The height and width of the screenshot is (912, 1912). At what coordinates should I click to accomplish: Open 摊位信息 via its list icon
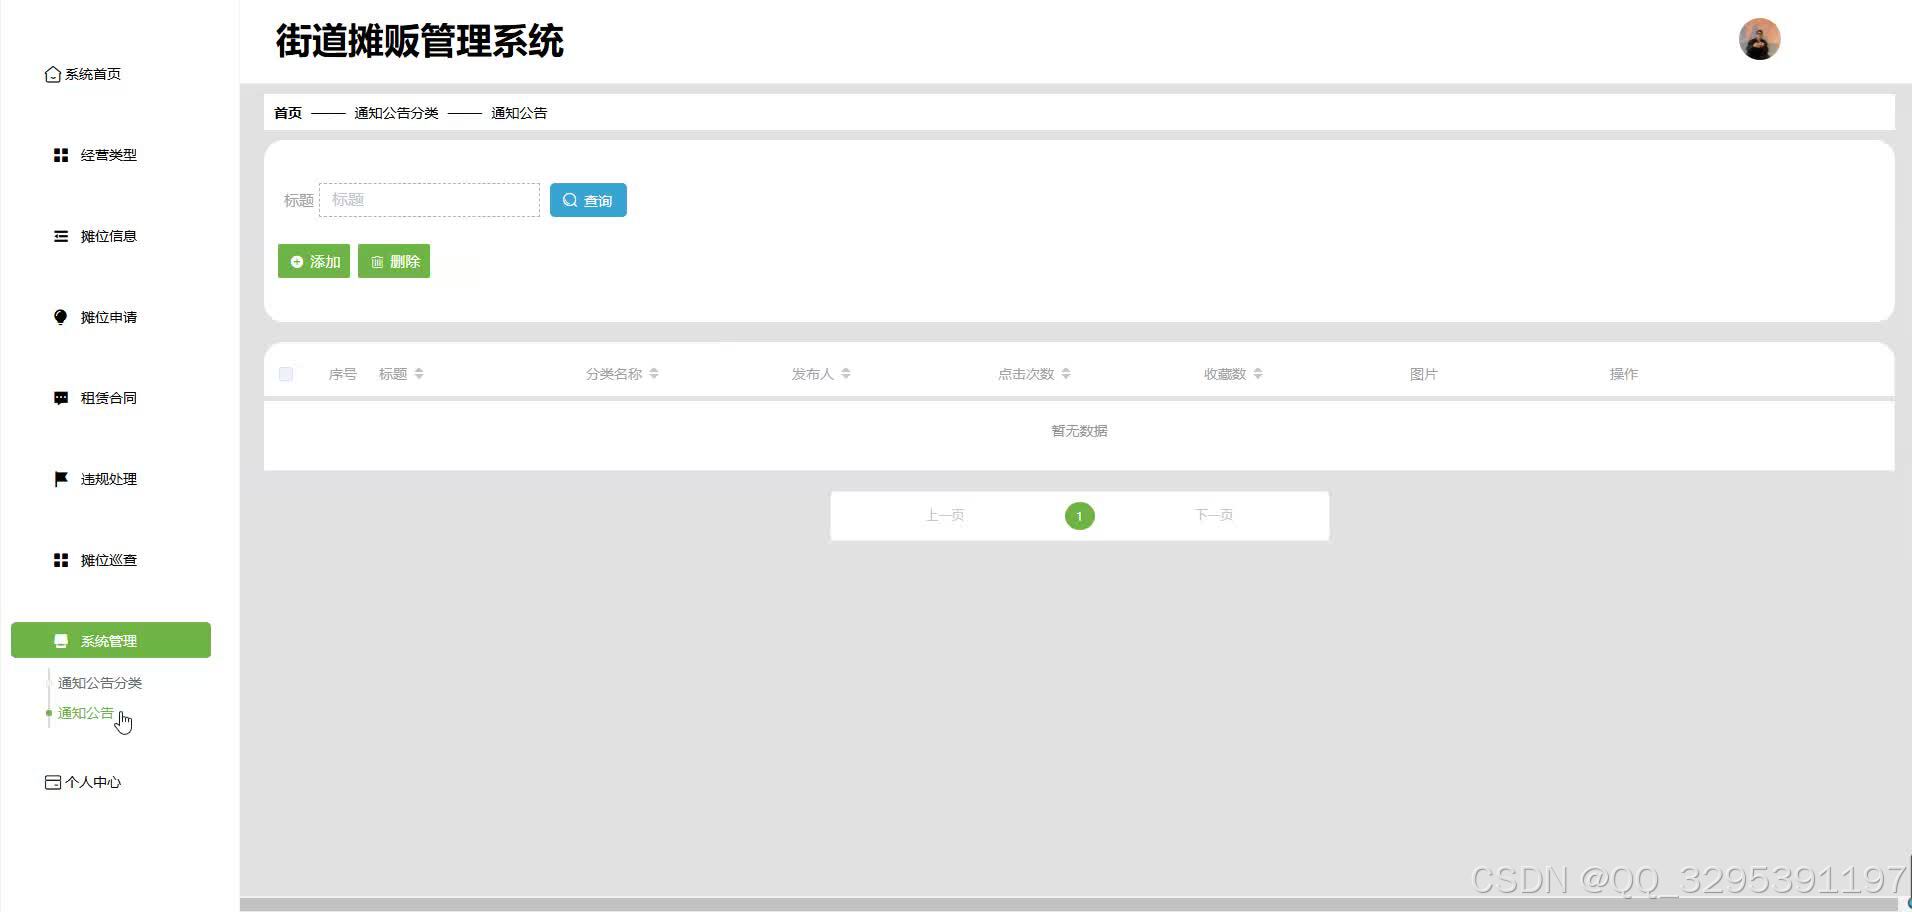tap(60, 236)
